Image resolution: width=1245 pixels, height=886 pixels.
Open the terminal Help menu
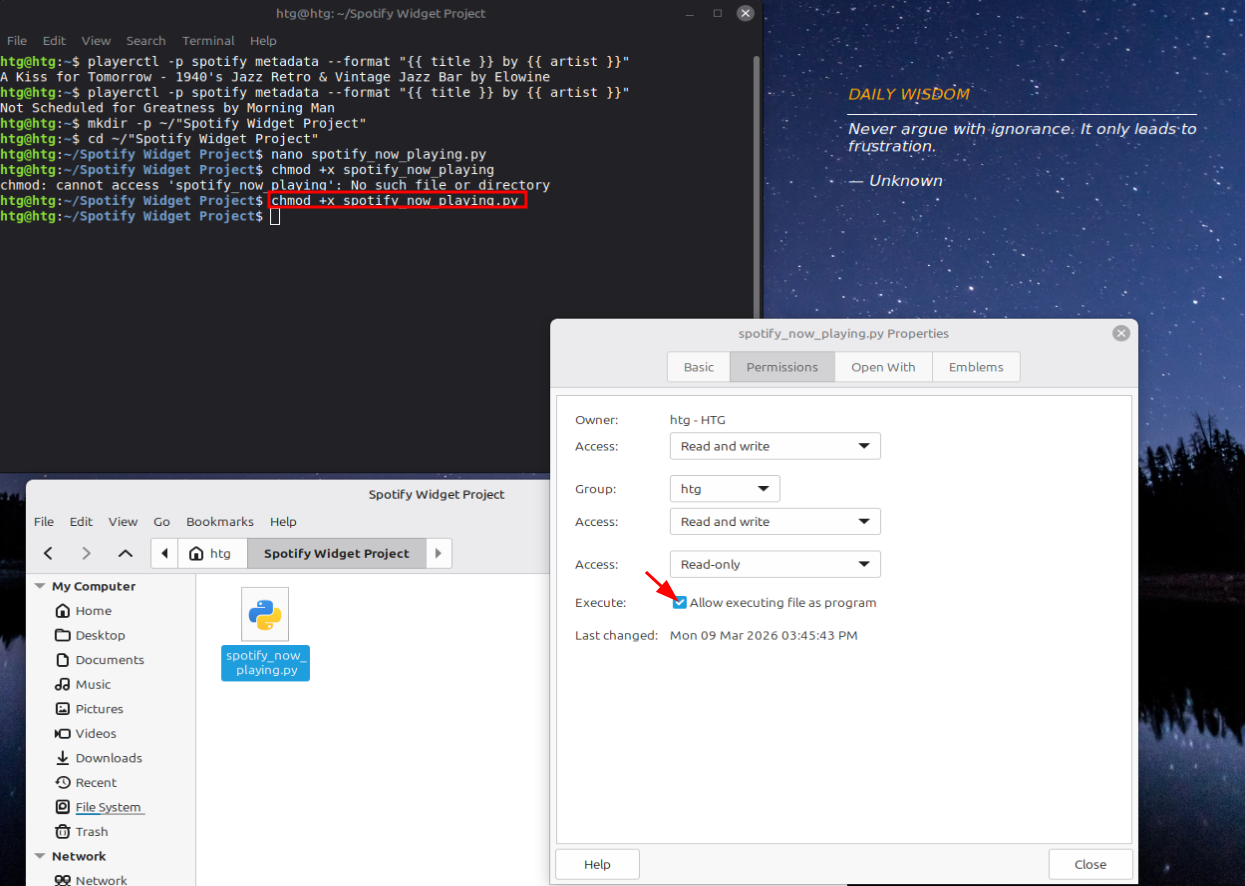tap(263, 41)
